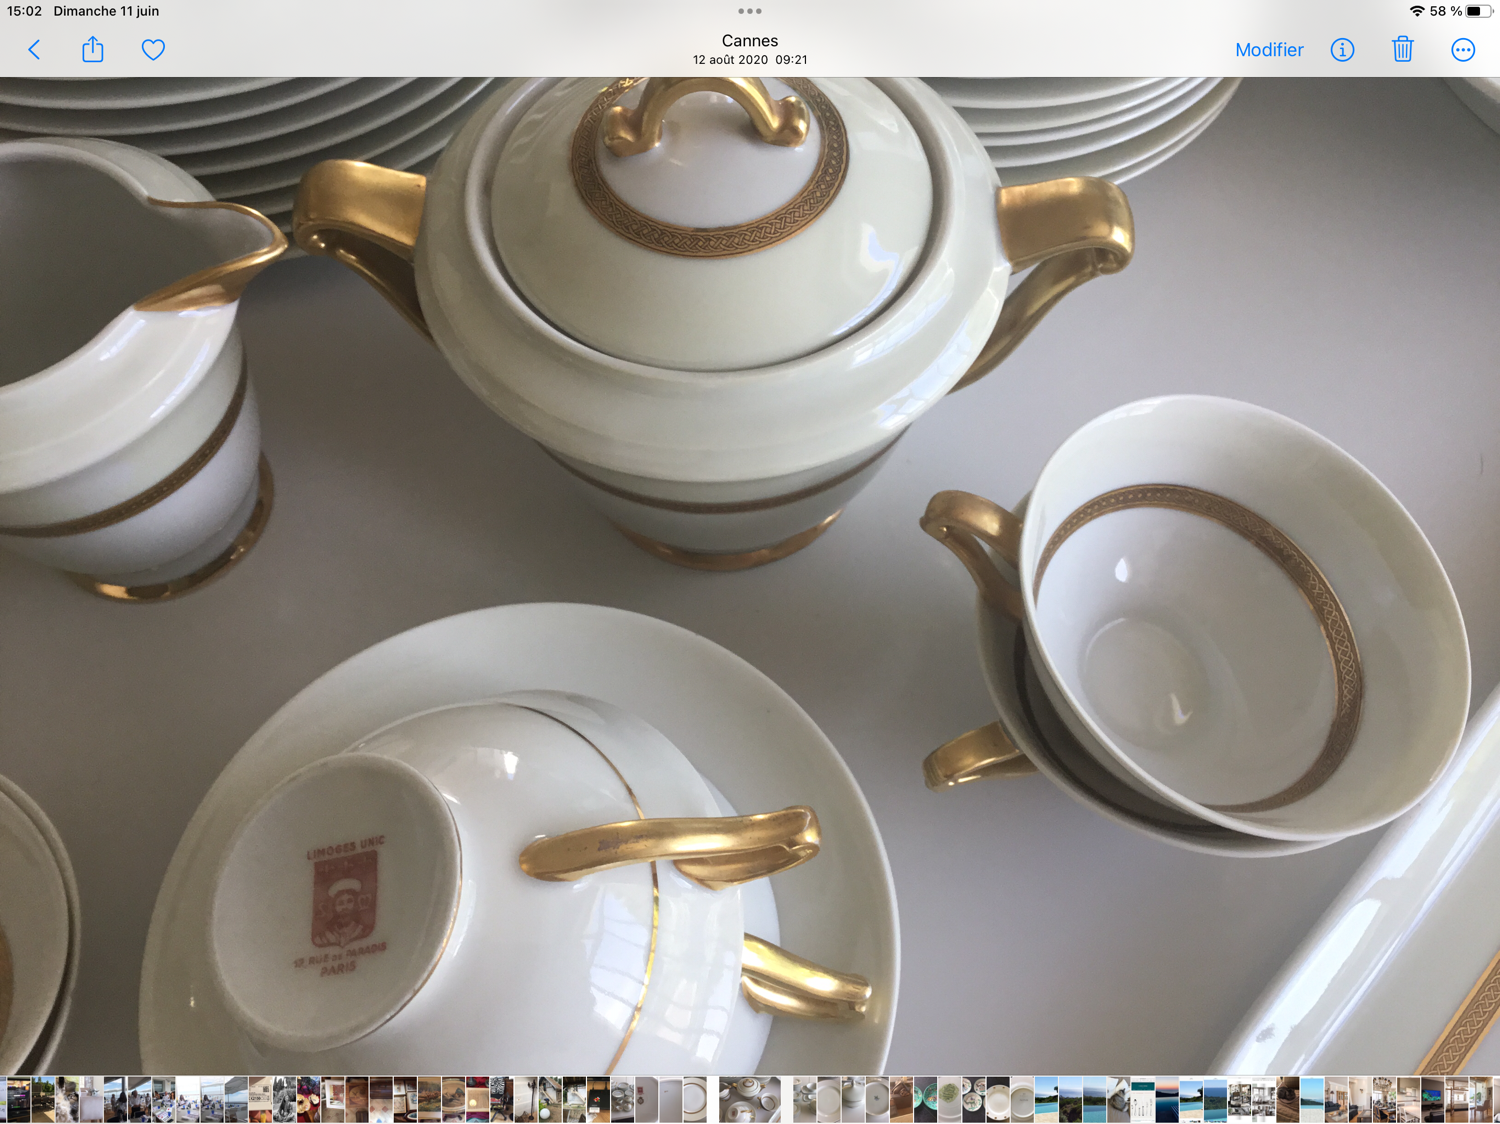Open more options with the ellipsis icon

pyautogui.click(x=1462, y=49)
